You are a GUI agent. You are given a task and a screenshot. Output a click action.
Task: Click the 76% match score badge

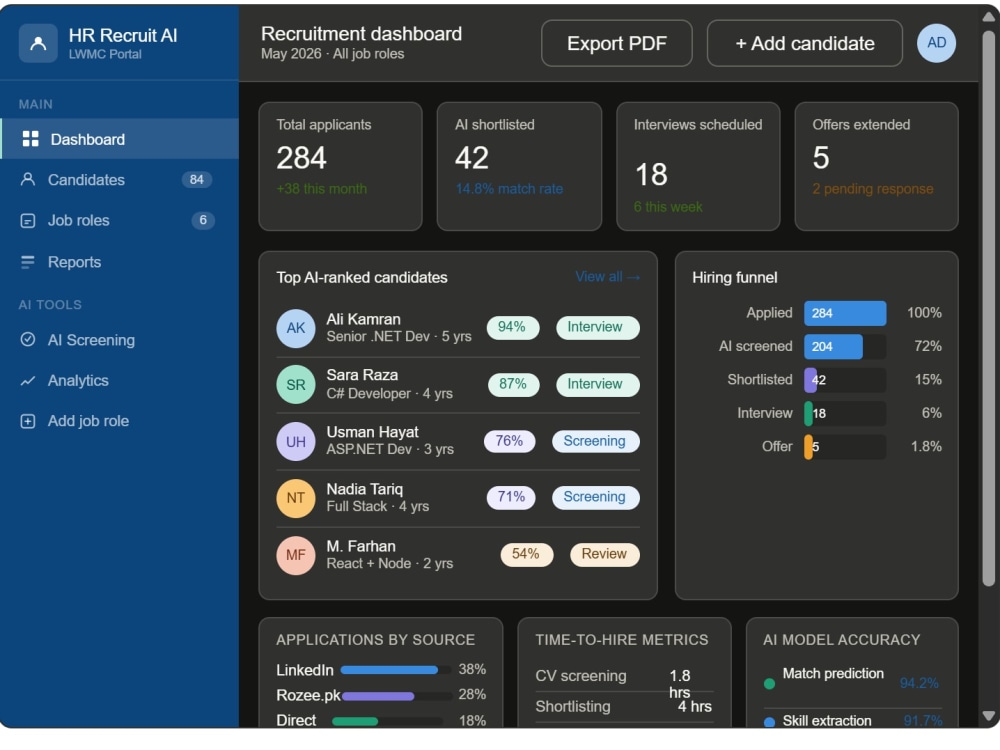coord(510,441)
